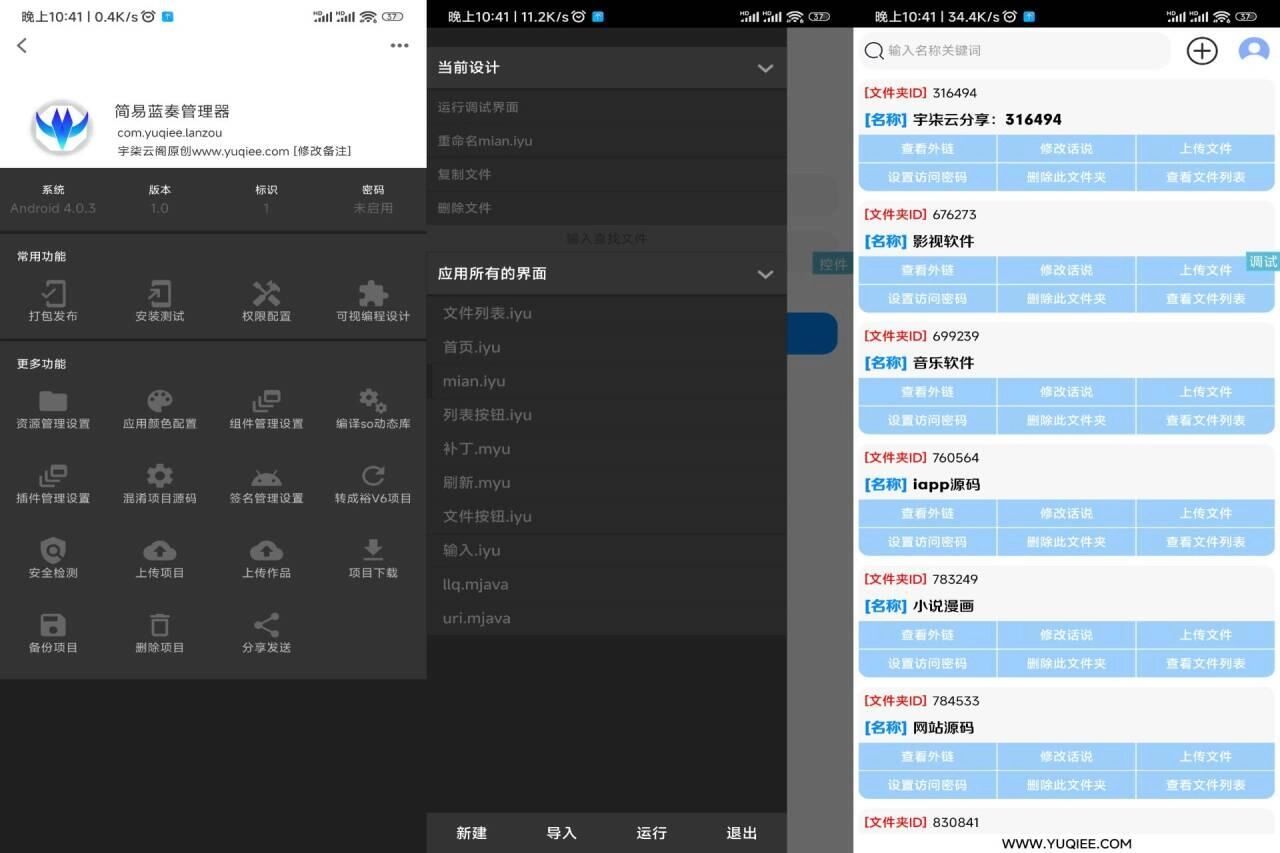The height and width of the screenshot is (853, 1280).
Task: Collapse the 应用所有的界面 section
Action: click(765, 272)
